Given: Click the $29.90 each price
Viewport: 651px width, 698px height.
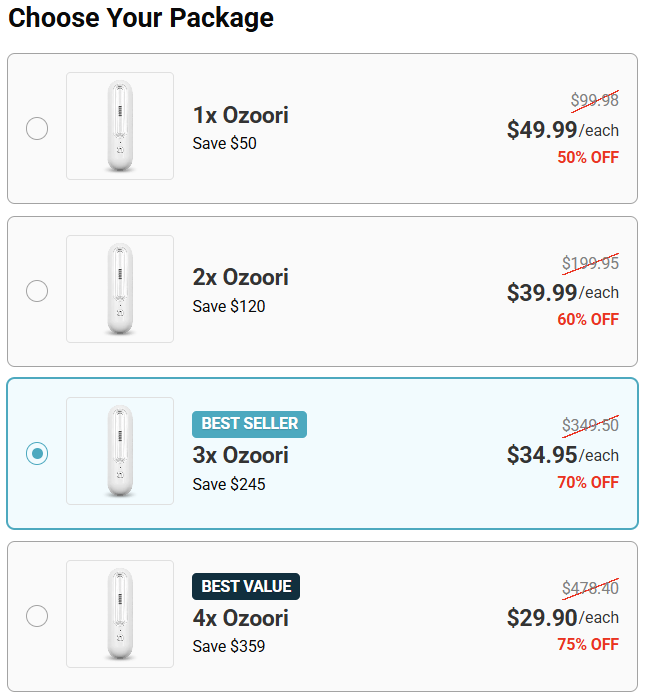Looking at the screenshot, I should click(562, 617).
